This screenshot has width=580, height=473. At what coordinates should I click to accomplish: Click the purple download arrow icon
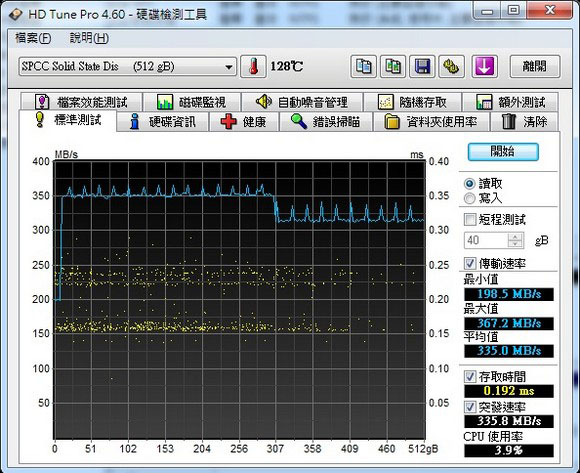(484, 67)
